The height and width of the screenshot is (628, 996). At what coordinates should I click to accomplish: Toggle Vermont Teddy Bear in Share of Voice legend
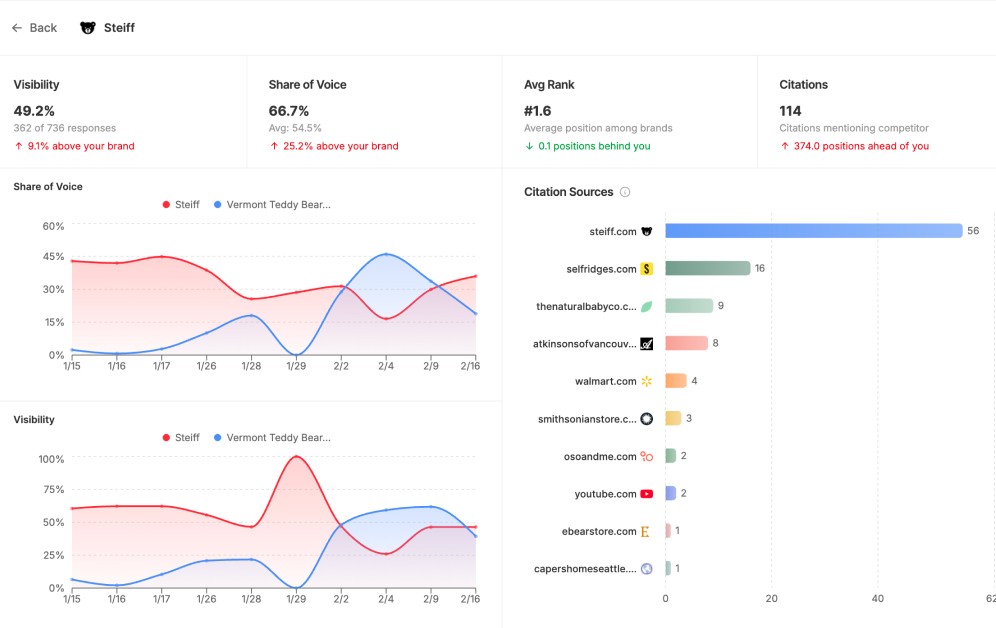[273, 204]
